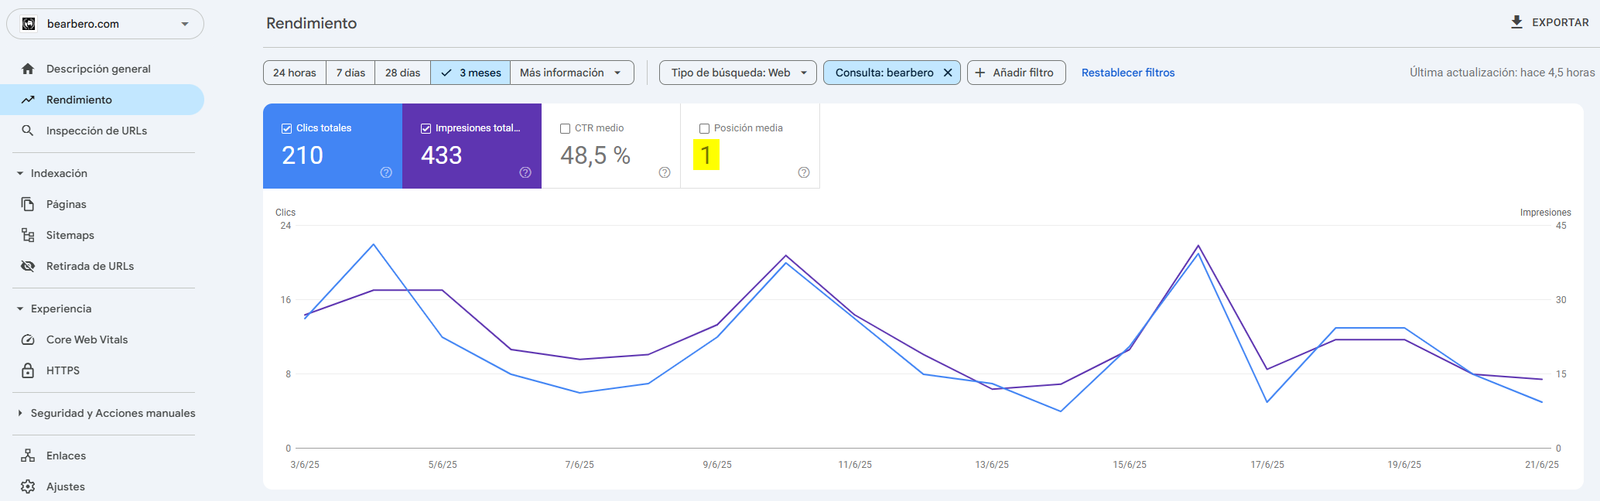Click the help icon on Posición media card
The image size is (1600, 501).
pyautogui.click(x=803, y=172)
